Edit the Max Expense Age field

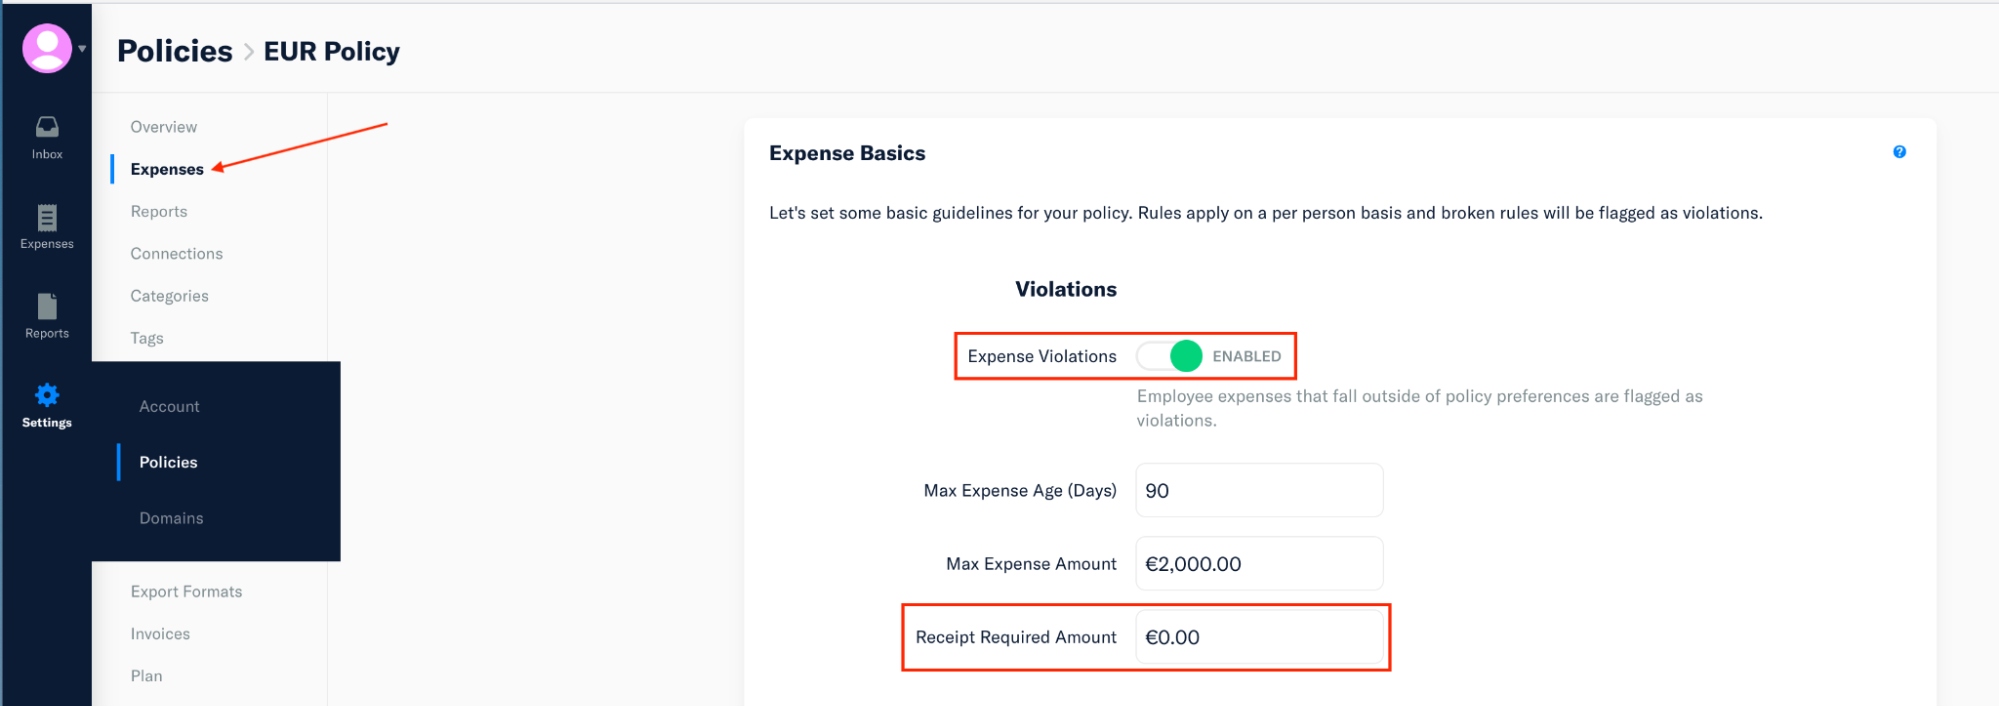(1259, 490)
